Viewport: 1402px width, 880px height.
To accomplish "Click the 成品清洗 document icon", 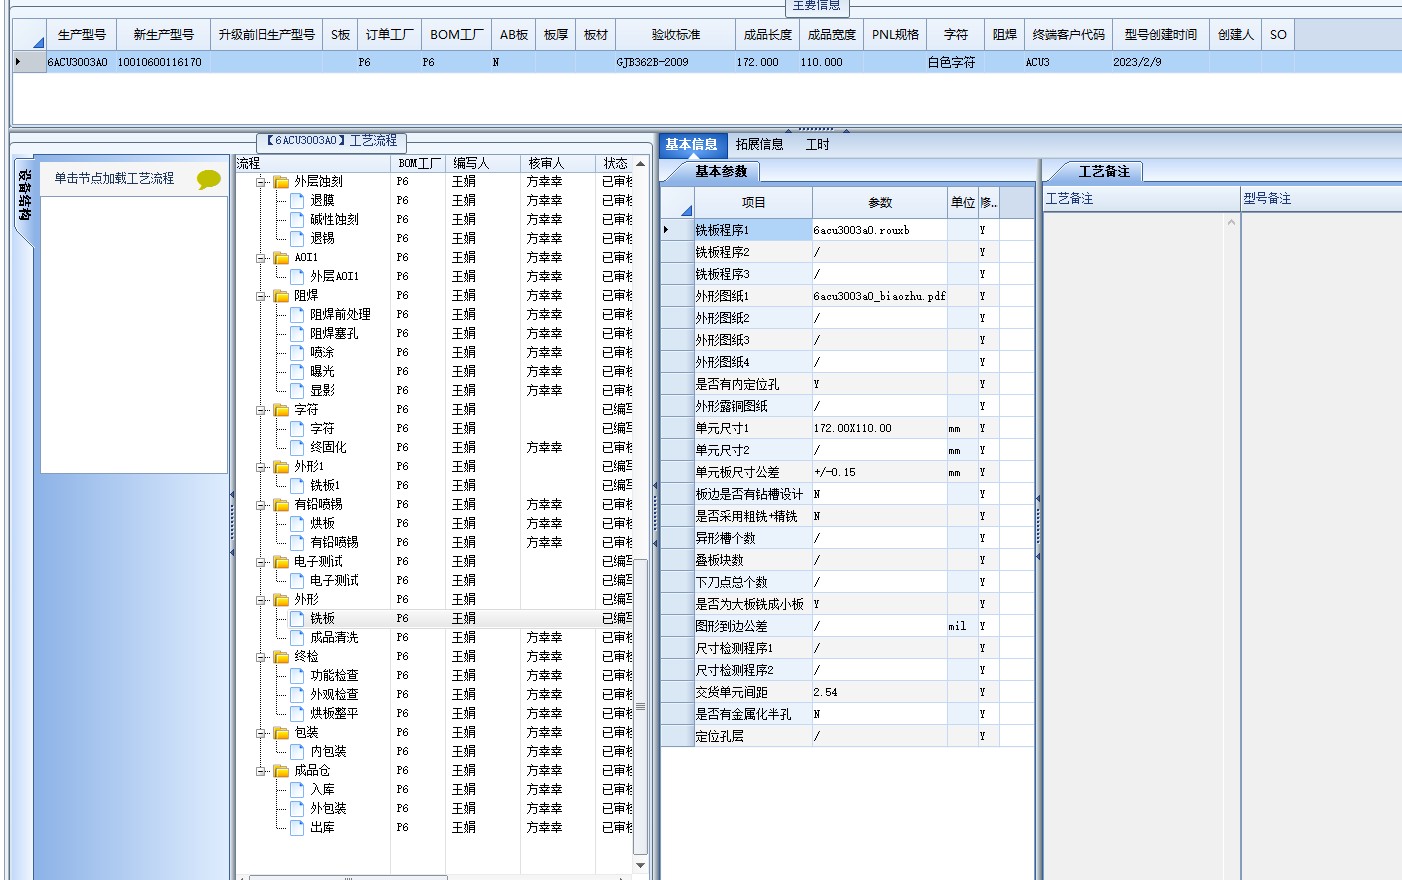I will [x=297, y=637].
